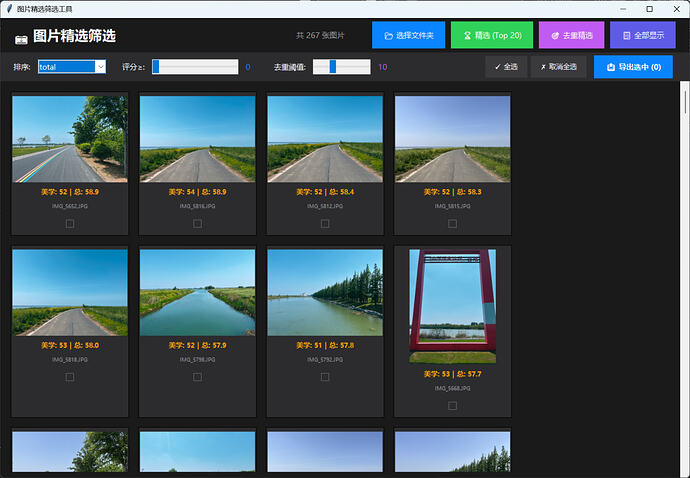Tick the checkbox for IMG_5668.JPG

point(452,406)
